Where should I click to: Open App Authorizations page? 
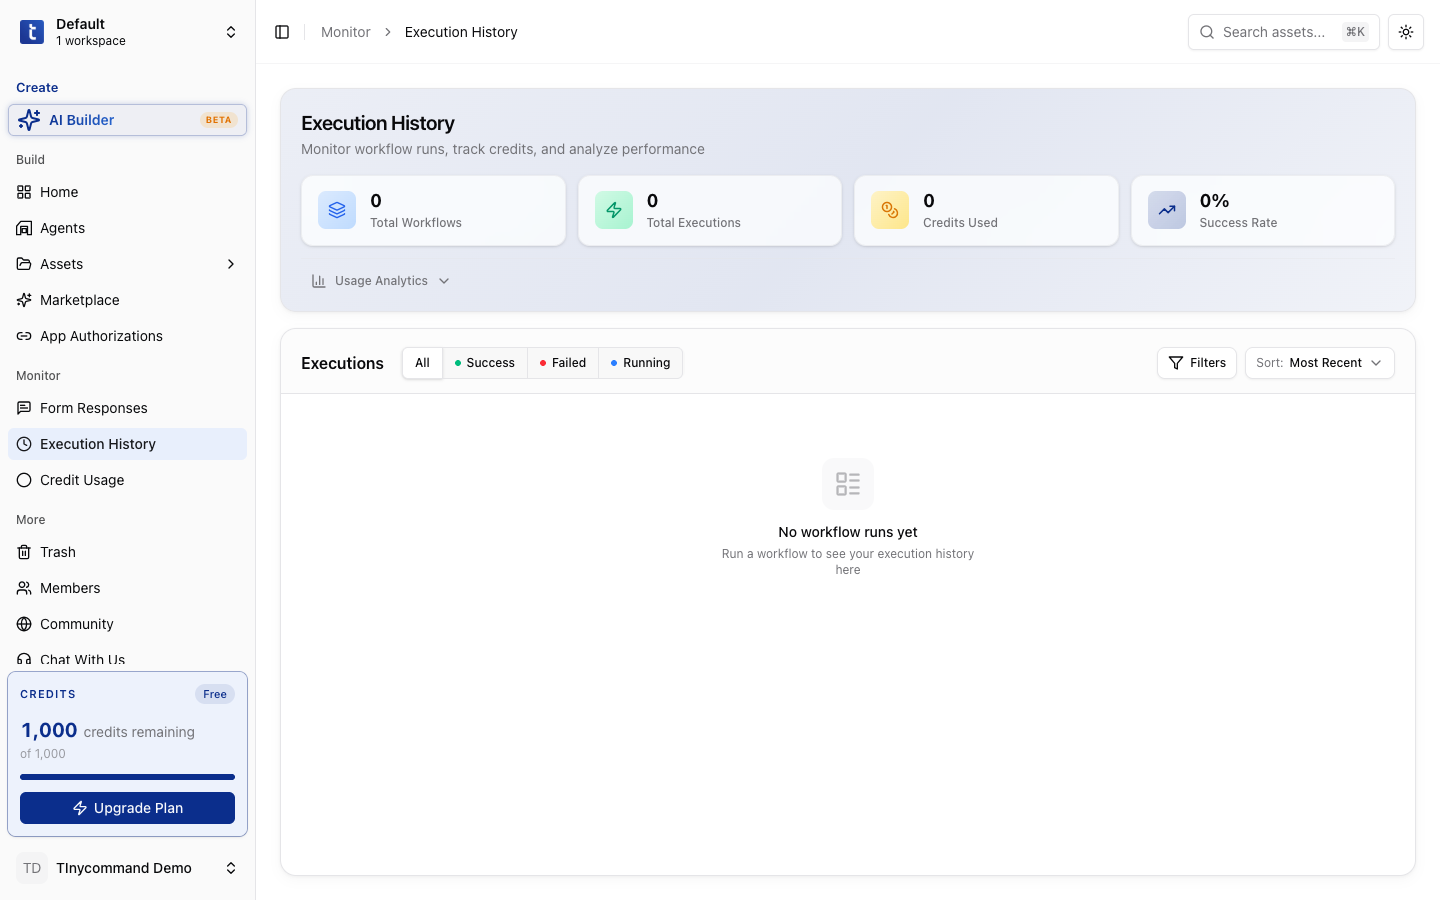coord(127,336)
